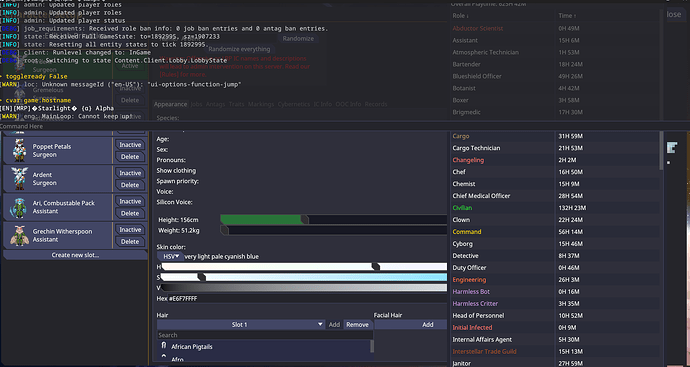Select Ardent character sprite
This screenshot has width=690, height=367.
pyautogui.click(x=19, y=179)
